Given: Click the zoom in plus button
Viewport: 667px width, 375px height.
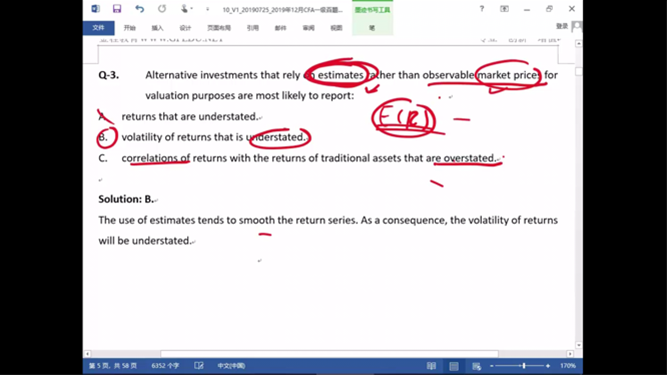Looking at the screenshot, I should tap(548, 366).
